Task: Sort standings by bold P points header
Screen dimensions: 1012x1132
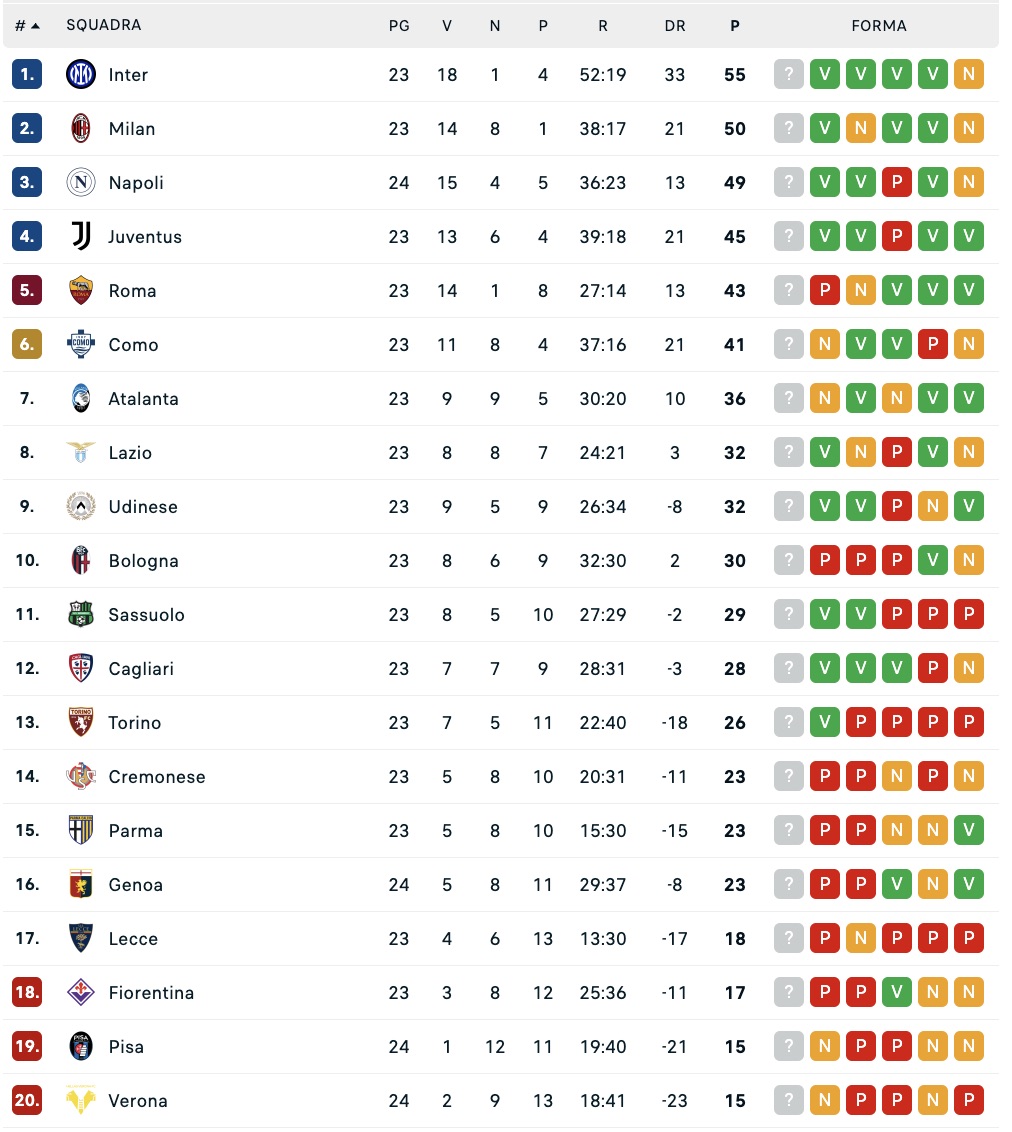Action: click(735, 26)
